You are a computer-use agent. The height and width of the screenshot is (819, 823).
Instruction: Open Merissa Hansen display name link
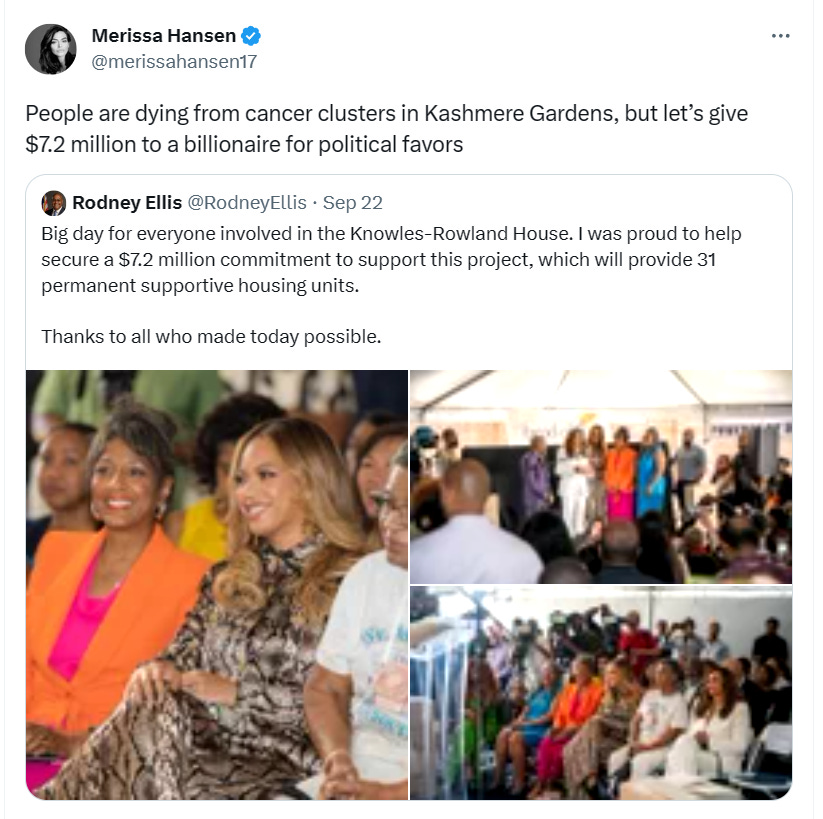click(164, 36)
